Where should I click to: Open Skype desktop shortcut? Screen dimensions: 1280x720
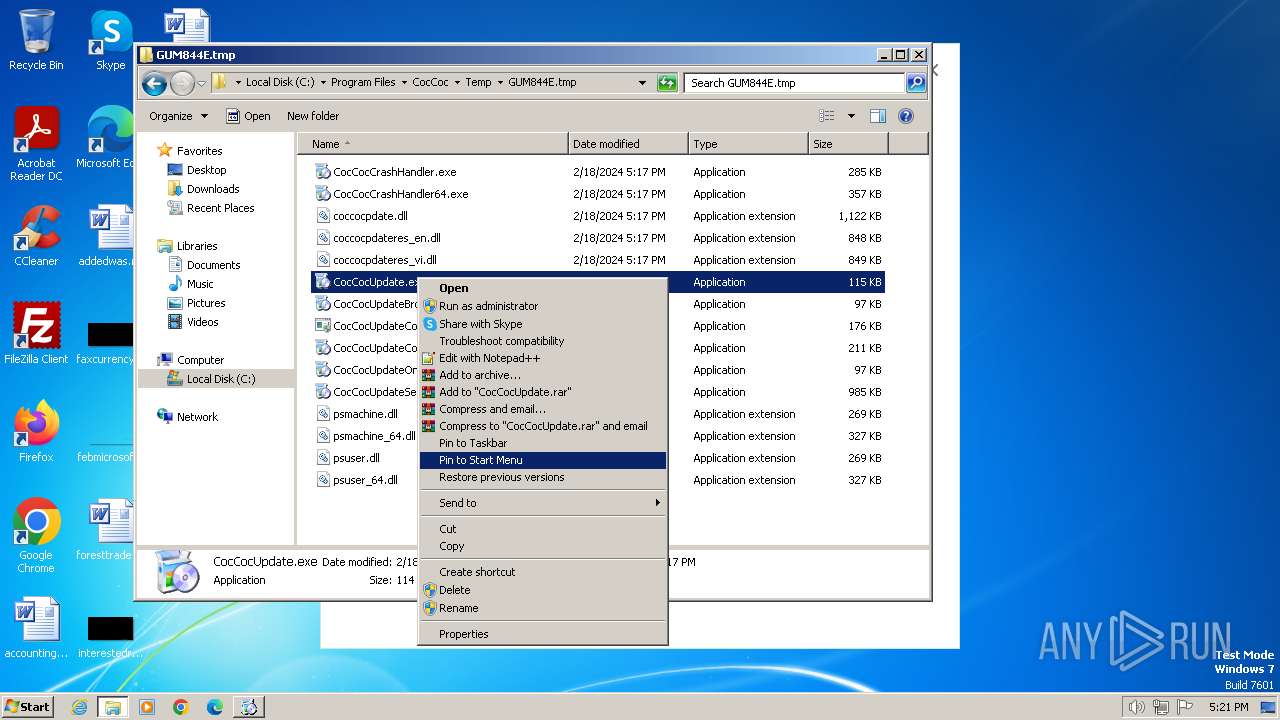110,40
